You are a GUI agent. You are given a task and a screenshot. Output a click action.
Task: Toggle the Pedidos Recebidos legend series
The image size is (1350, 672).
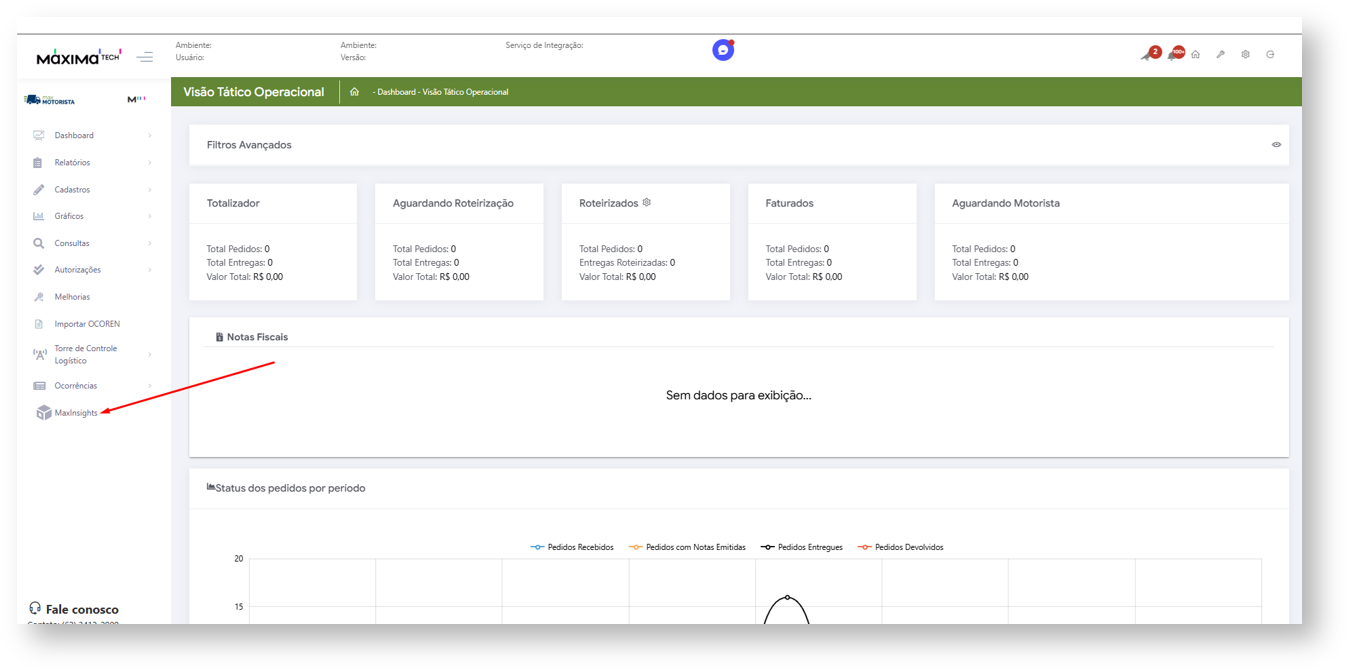572,547
